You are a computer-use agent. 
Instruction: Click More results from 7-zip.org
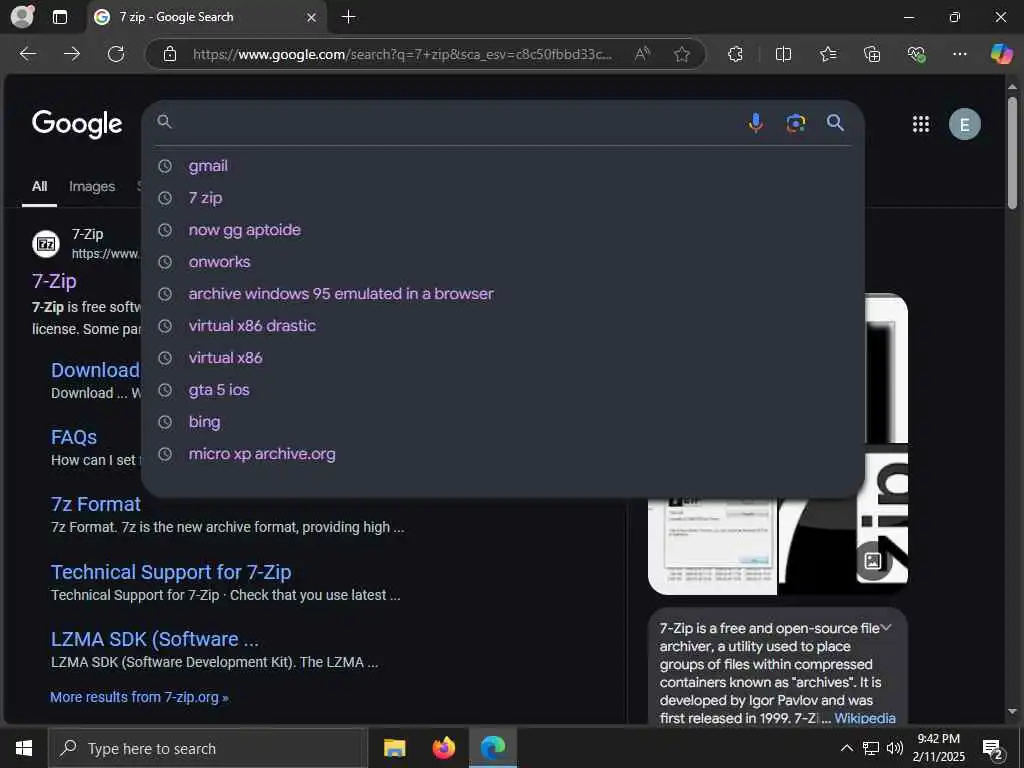coord(139,697)
